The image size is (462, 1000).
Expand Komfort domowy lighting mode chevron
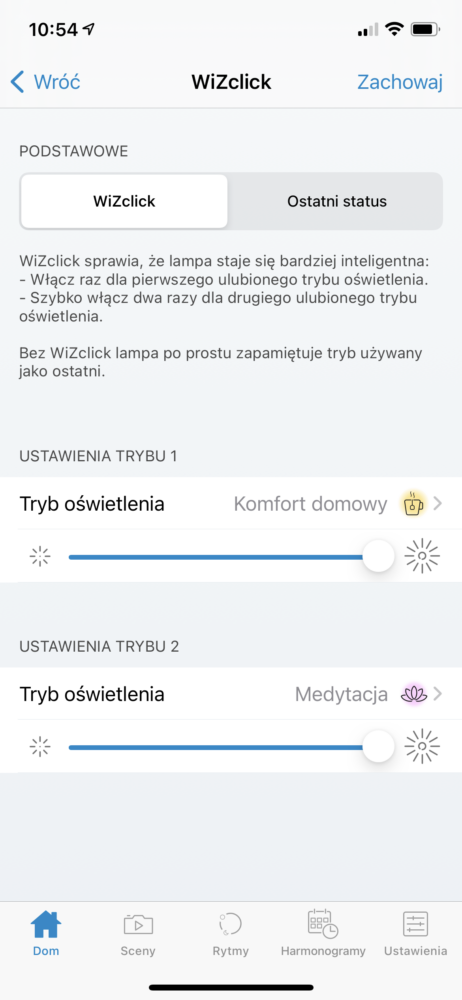tap(438, 504)
